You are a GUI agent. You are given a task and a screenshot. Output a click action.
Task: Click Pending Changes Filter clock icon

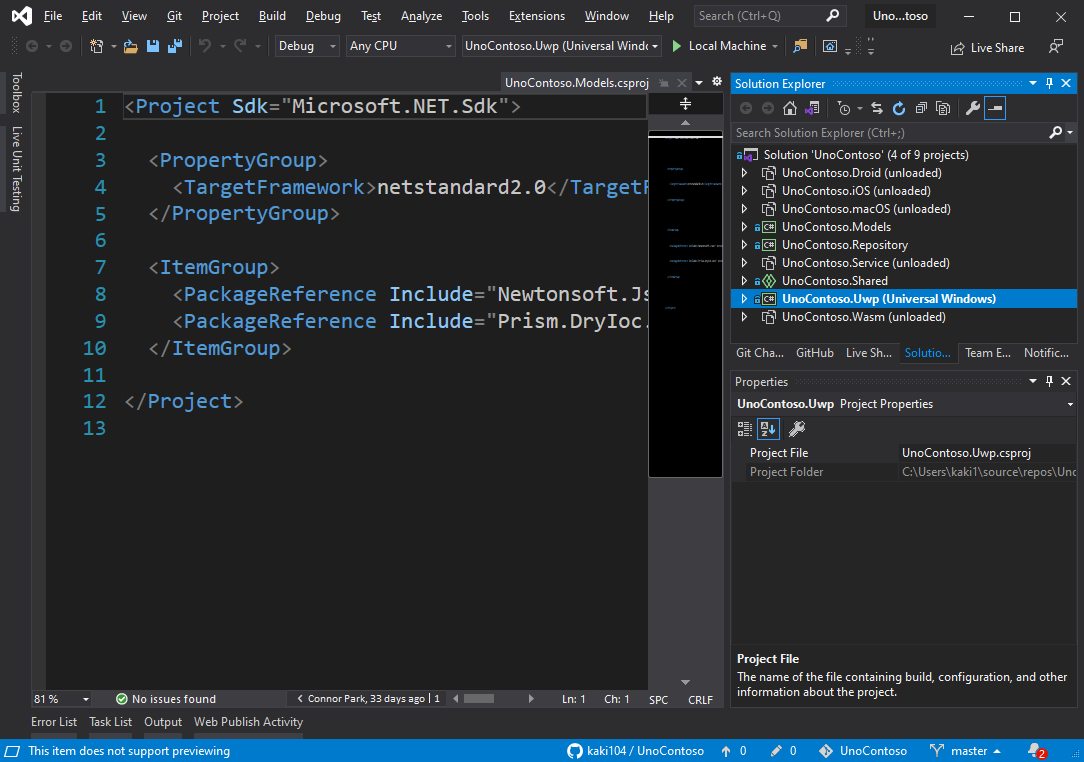[x=843, y=108]
